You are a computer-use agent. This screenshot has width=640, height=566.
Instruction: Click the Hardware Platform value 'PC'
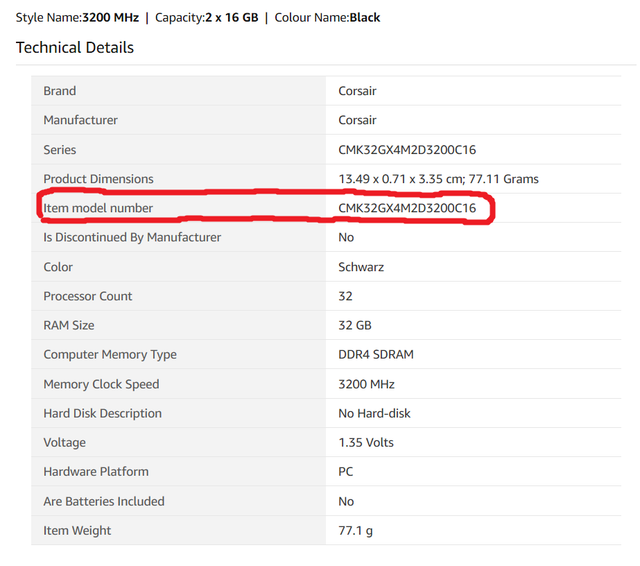[345, 472]
